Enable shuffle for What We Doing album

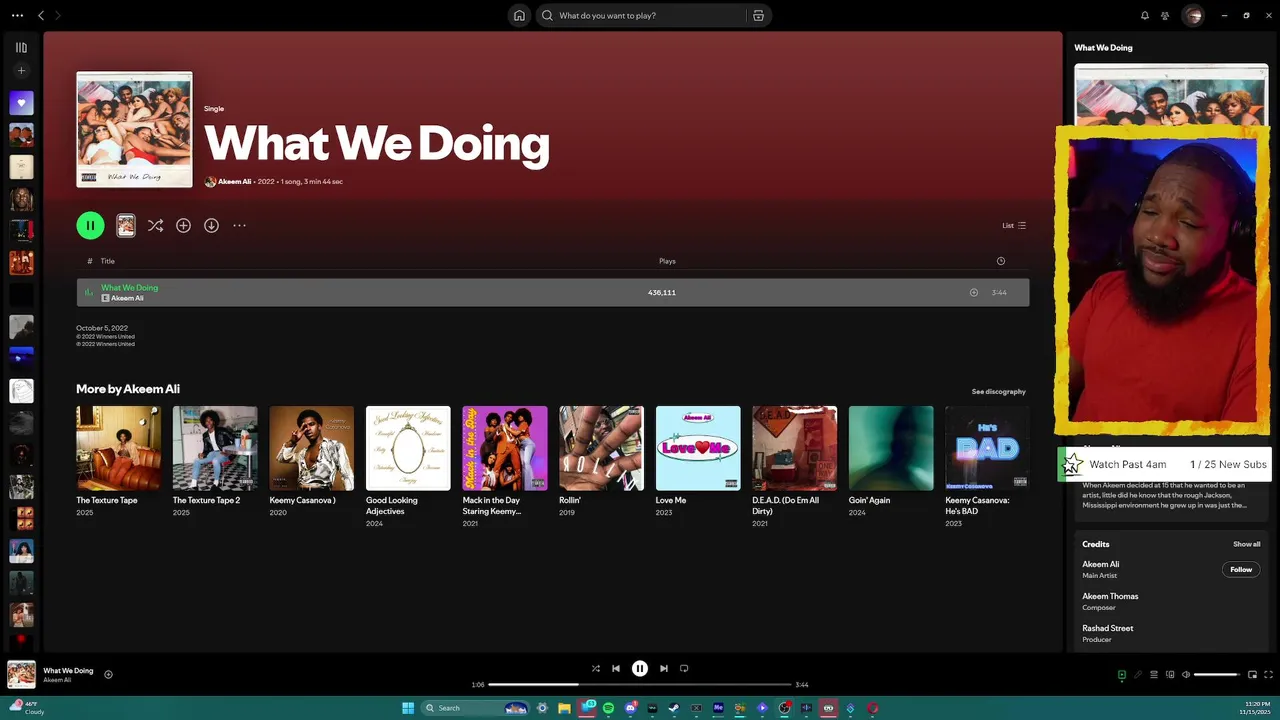point(155,226)
